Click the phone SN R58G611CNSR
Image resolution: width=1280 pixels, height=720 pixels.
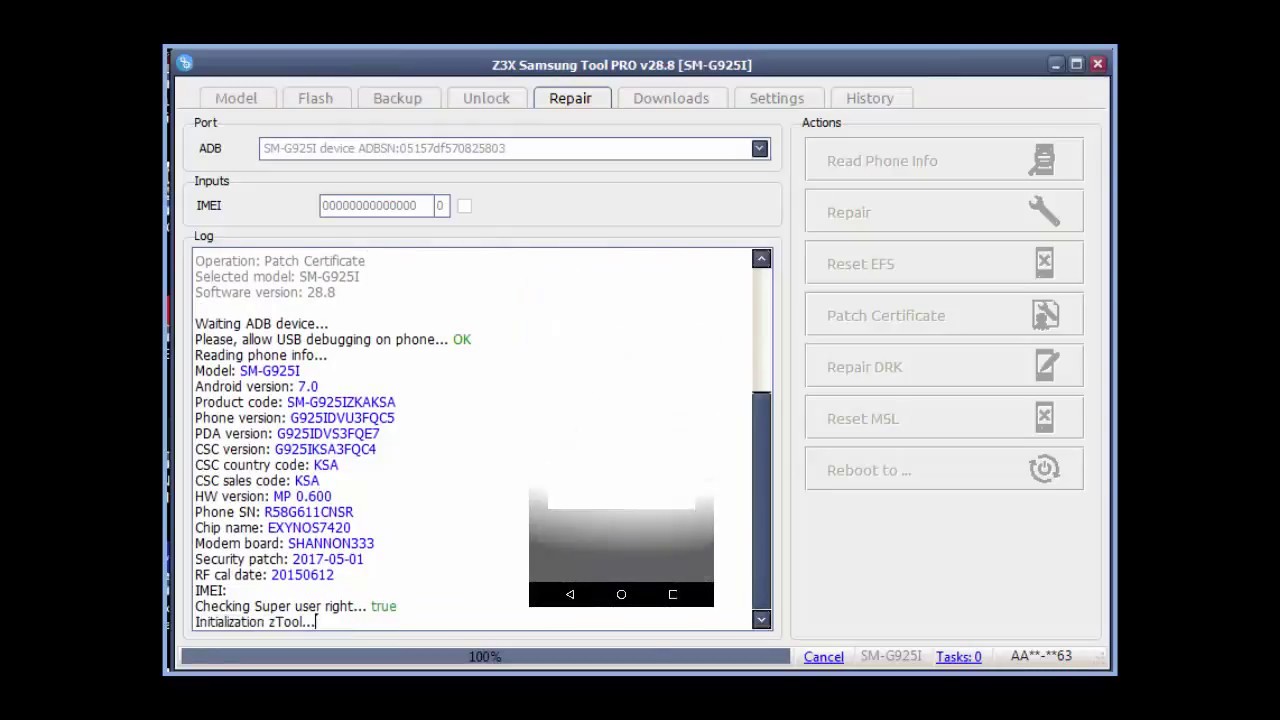pos(308,512)
